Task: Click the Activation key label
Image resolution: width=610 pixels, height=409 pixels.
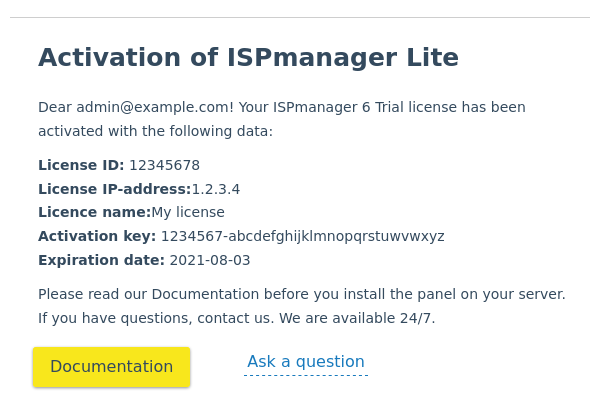Action: [x=97, y=236]
